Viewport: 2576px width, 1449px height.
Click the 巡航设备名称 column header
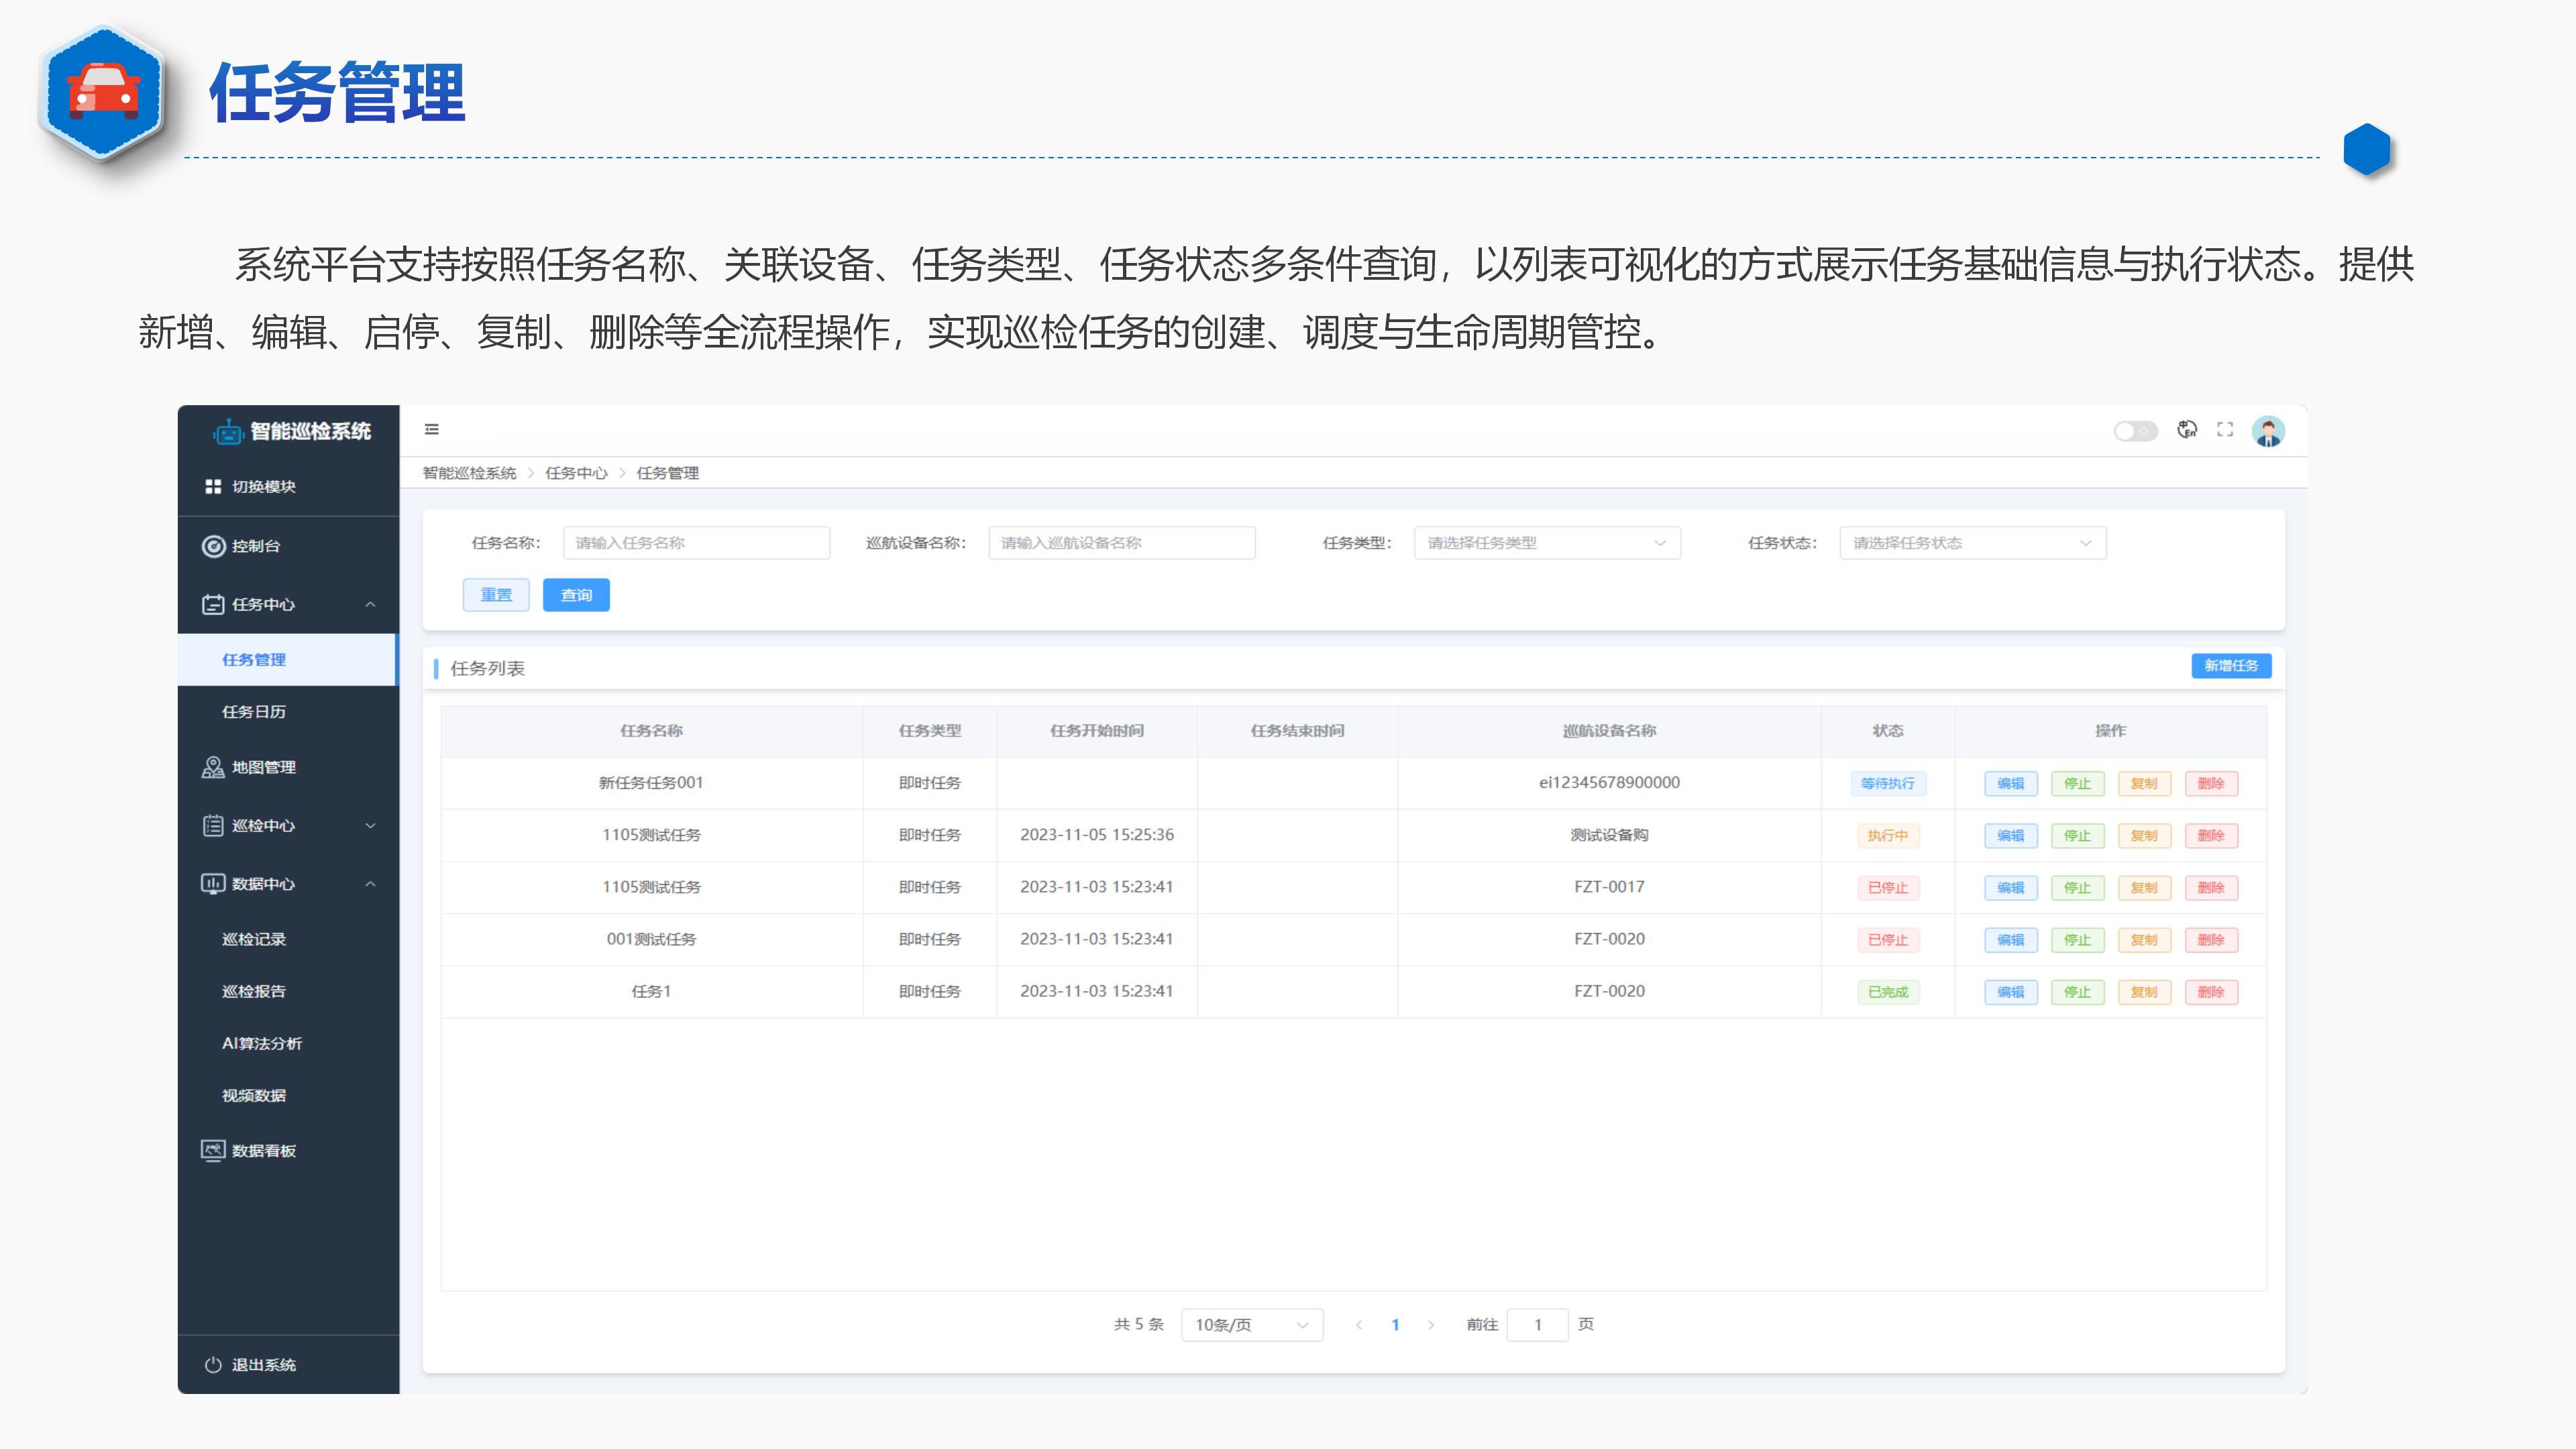click(1609, 731)
